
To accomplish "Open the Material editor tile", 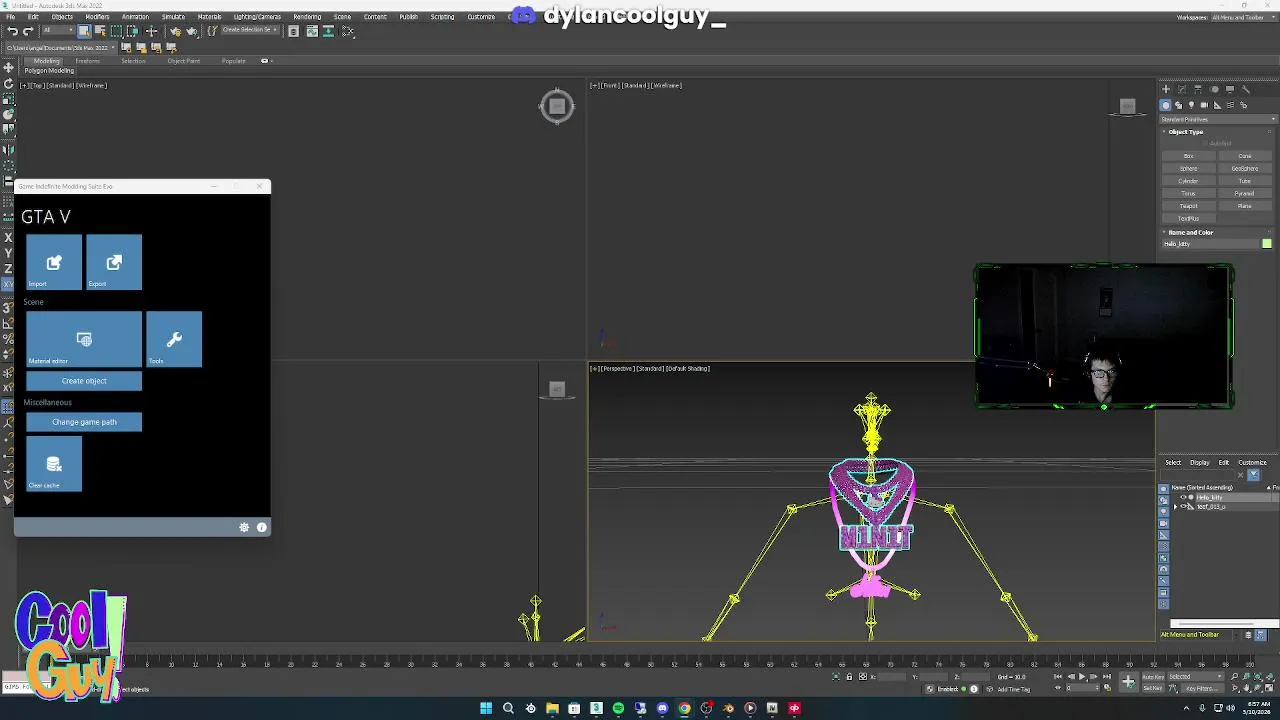I will coord(84,339).
